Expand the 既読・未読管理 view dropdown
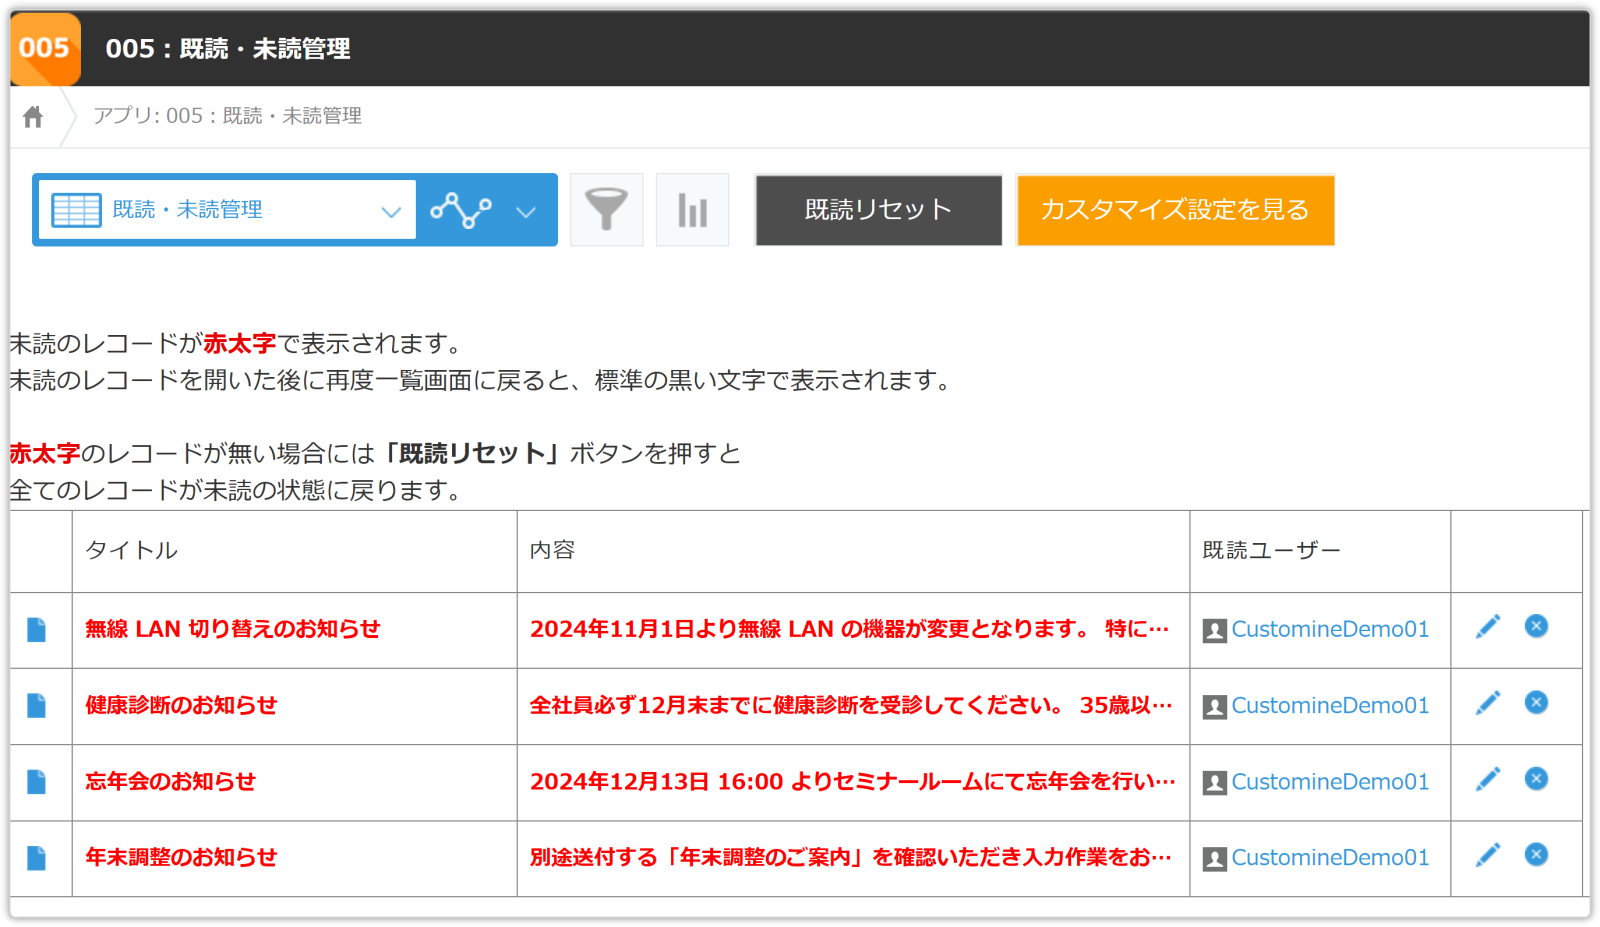 coord(391,211)
